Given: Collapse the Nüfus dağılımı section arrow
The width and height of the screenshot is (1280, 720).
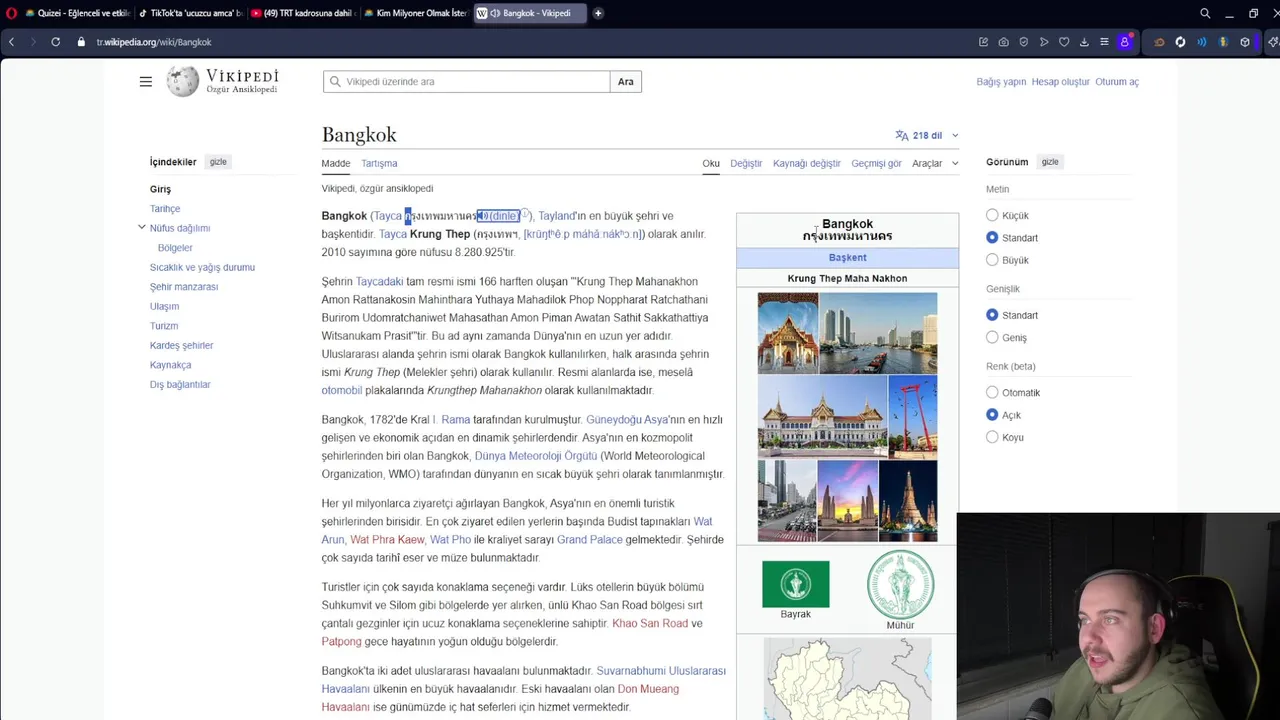Looking at the screenshot, I should coord(142,228).
